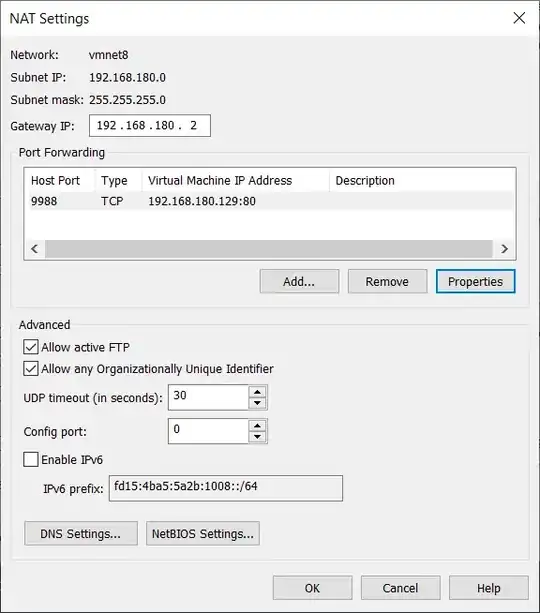Open NetBIOS Settings
This screenshot has width=540, height=613.
coord(203,533)
